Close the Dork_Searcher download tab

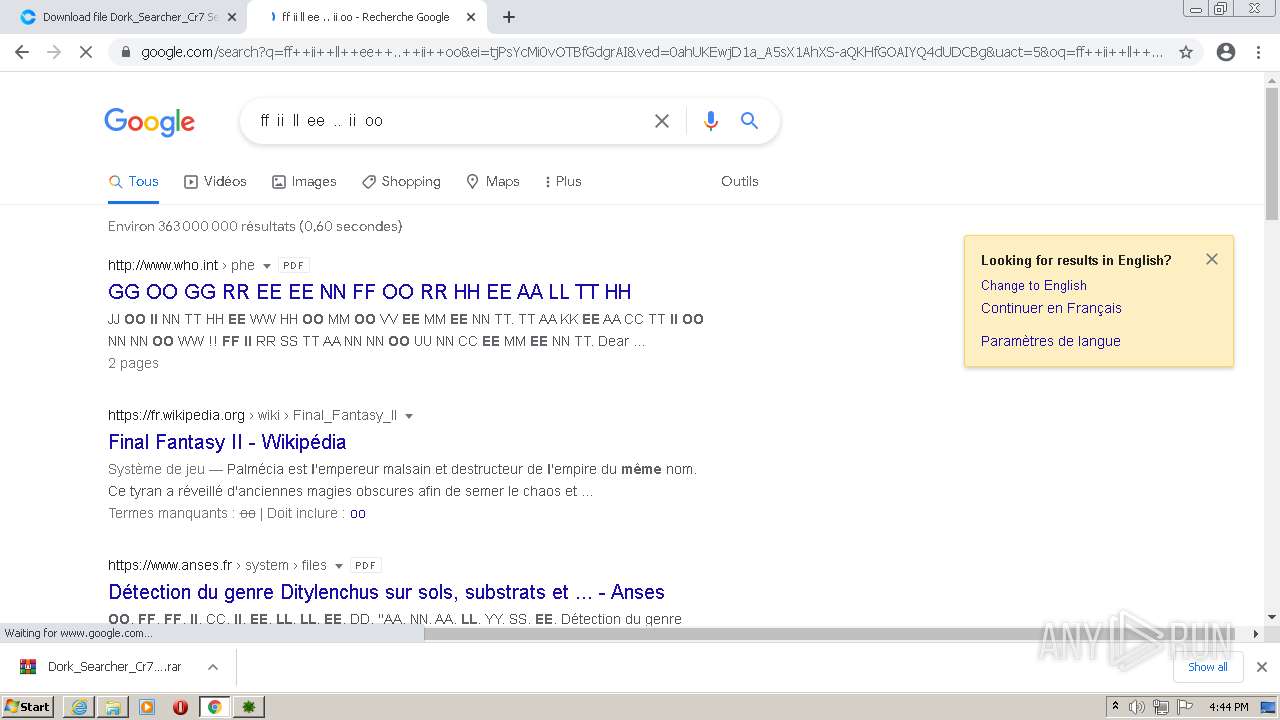coord(232,17)
